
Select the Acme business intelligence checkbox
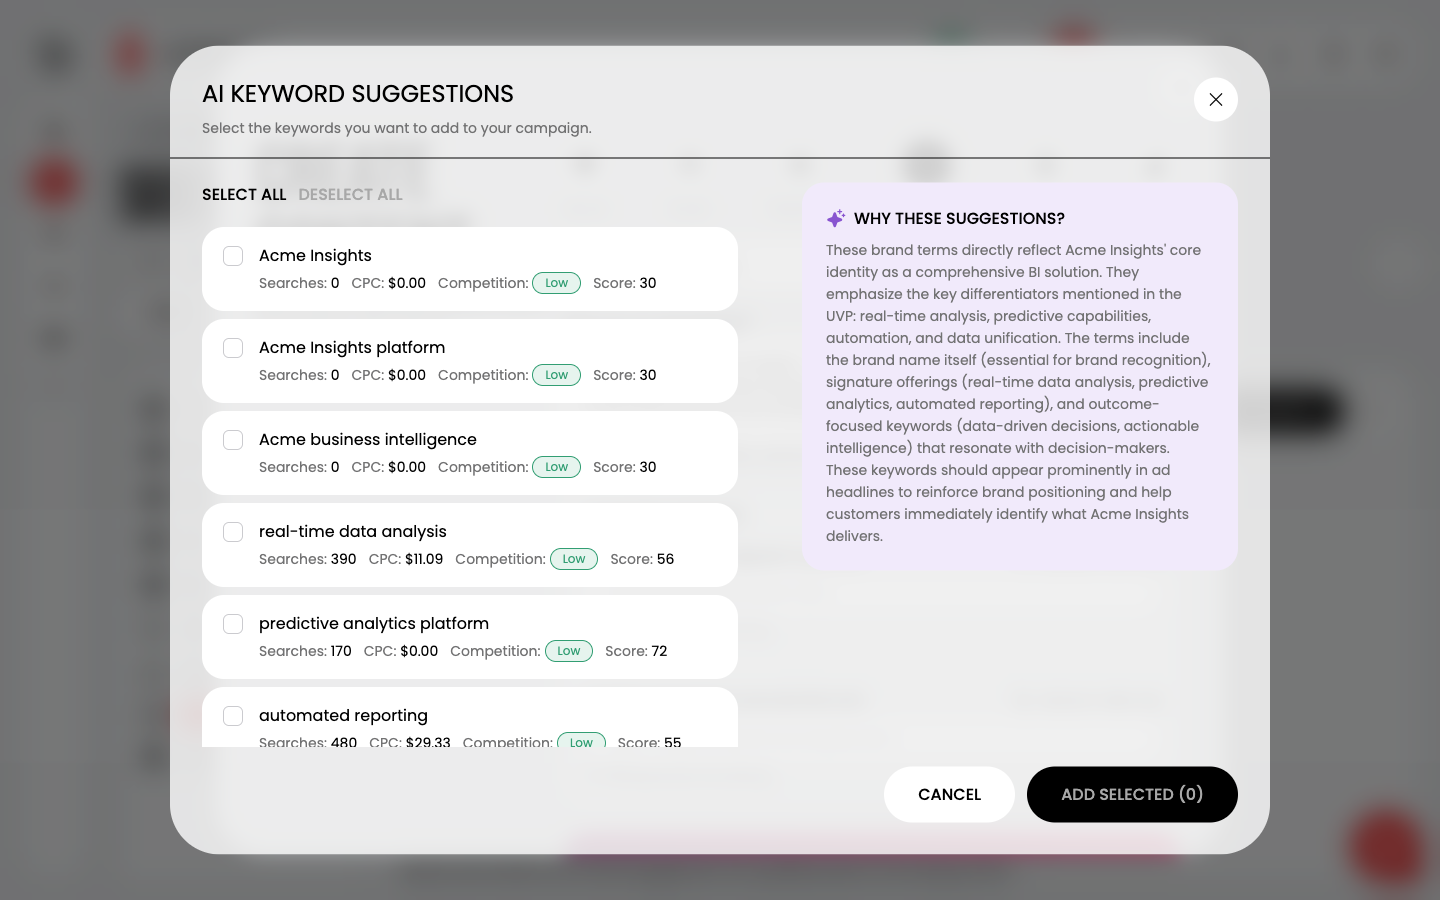click(x=233, y=440)
